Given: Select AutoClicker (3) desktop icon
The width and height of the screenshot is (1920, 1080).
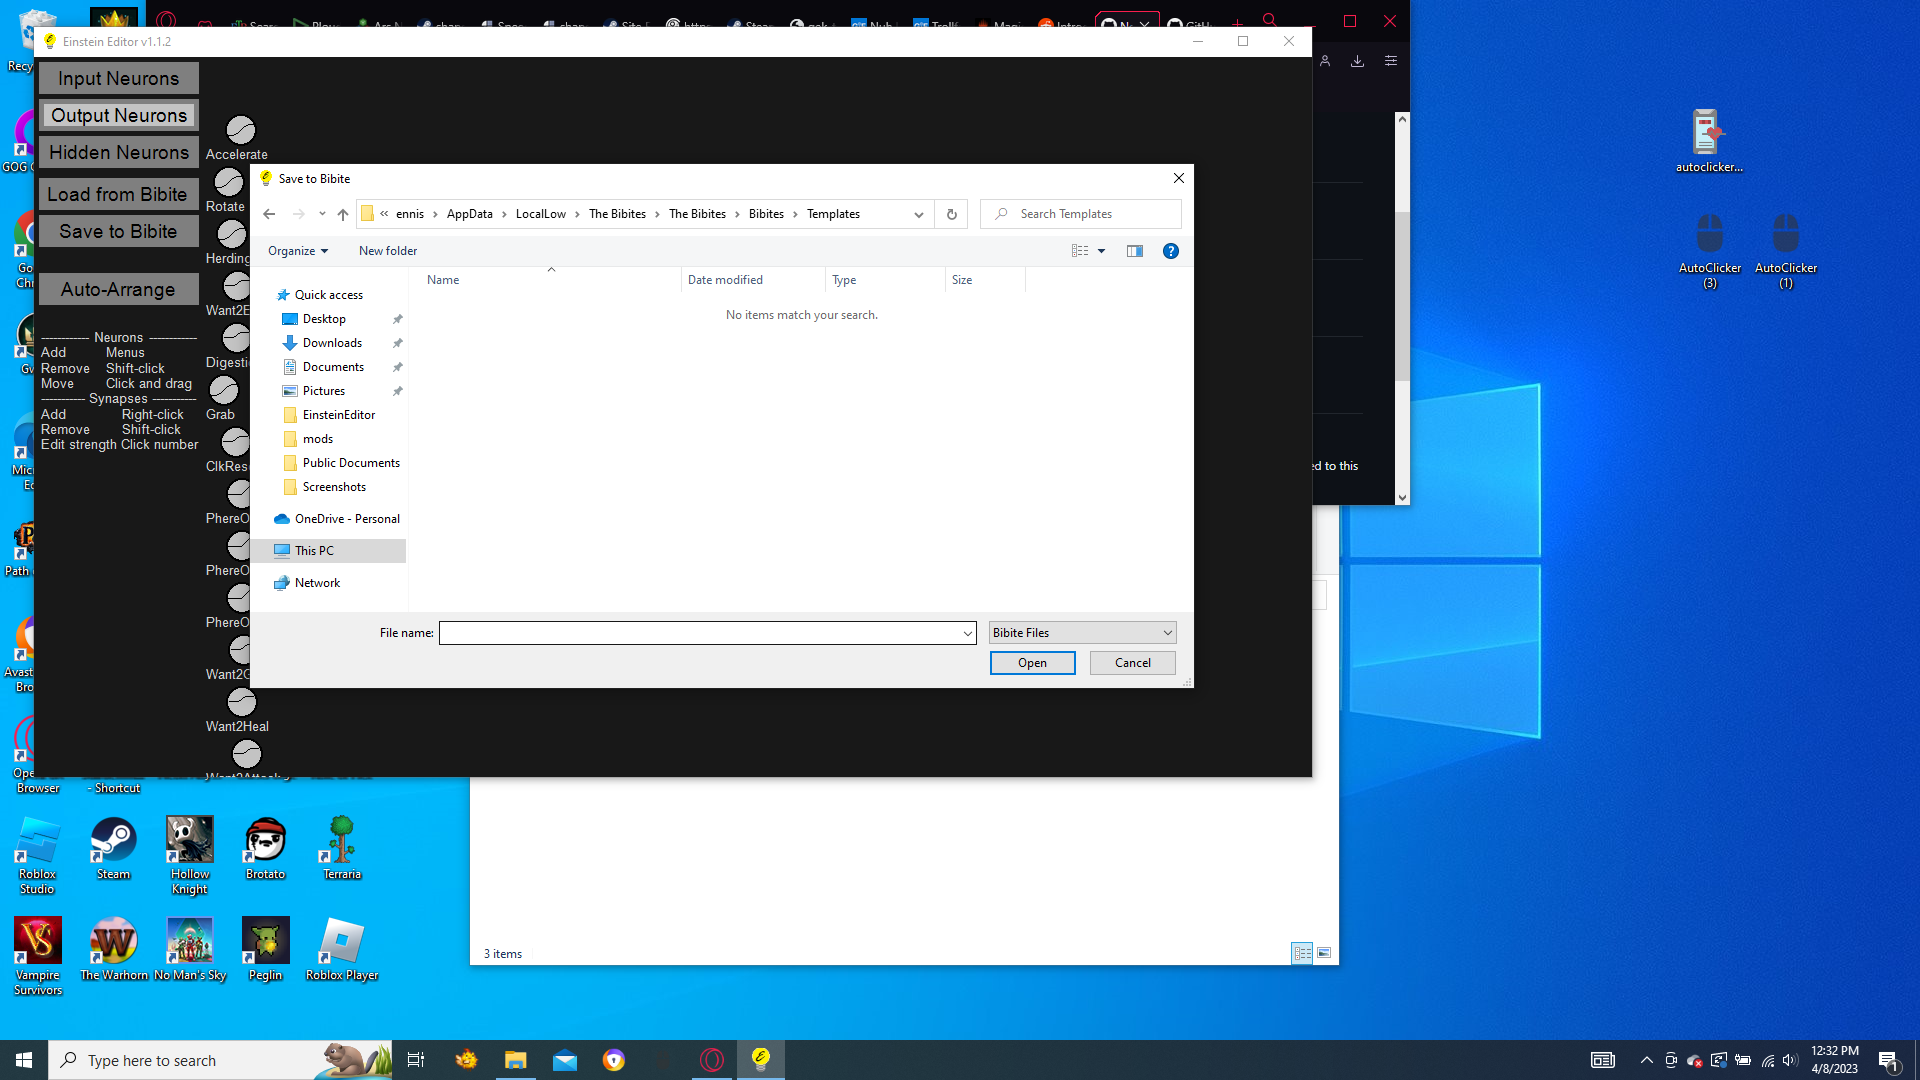Looking at the screenshot, I should [x=1710, y=251].
